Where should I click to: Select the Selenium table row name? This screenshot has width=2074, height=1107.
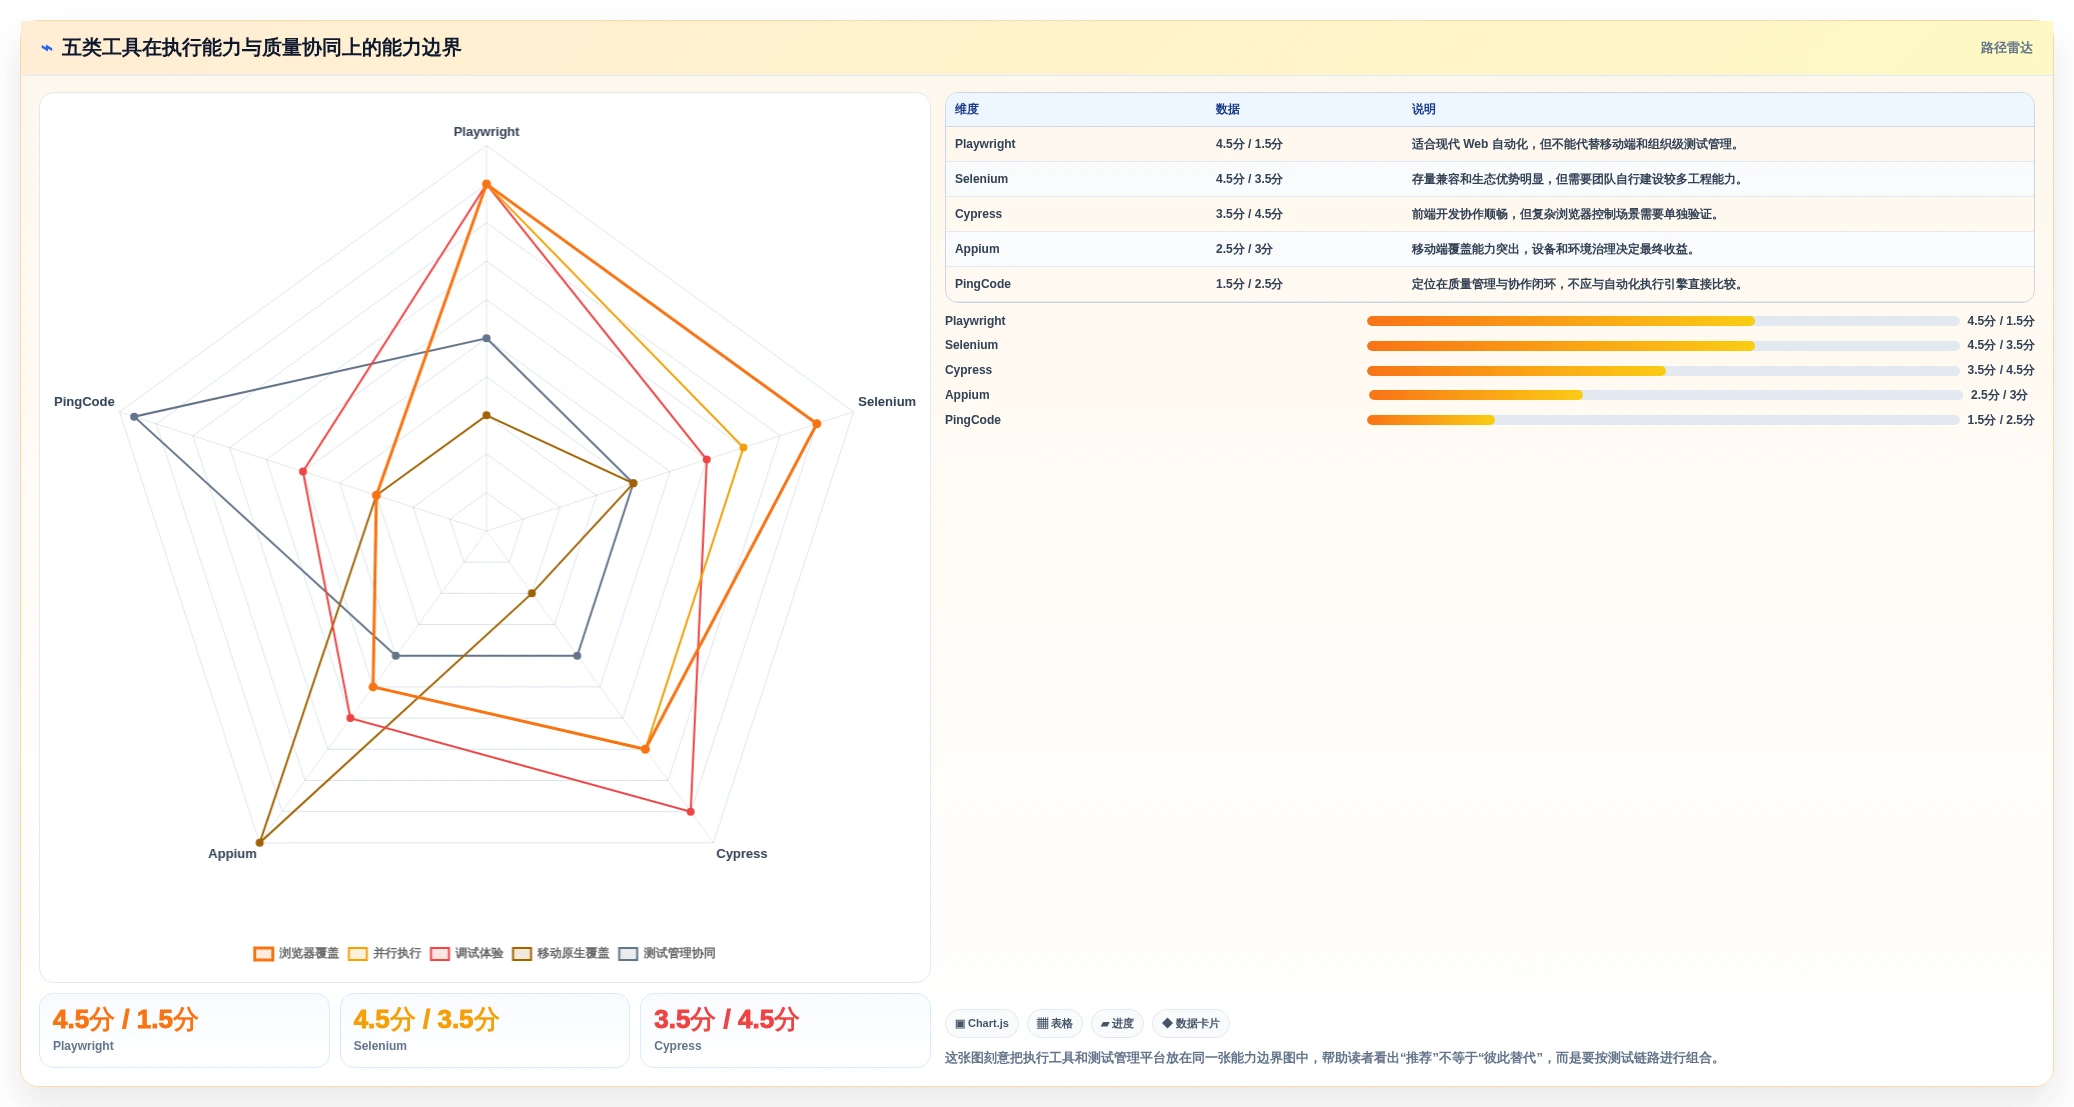(981, 179)
